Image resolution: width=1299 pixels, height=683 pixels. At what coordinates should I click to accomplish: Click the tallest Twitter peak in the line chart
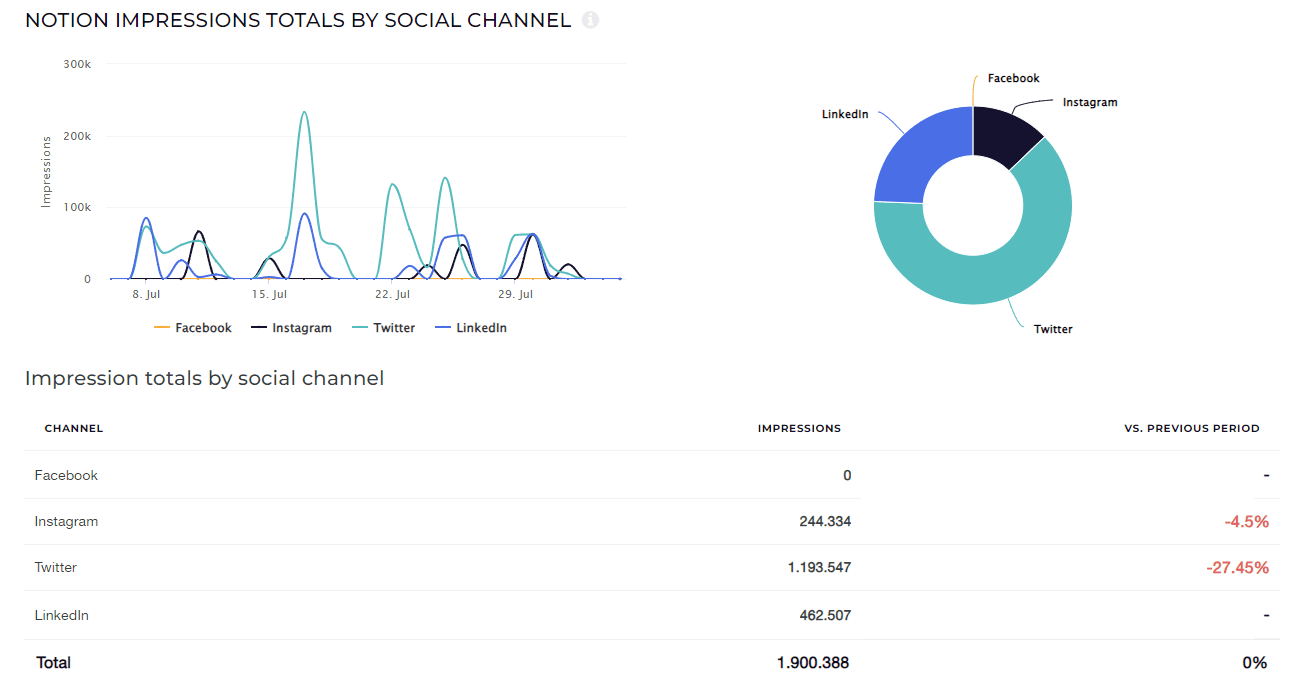(304, 113)
